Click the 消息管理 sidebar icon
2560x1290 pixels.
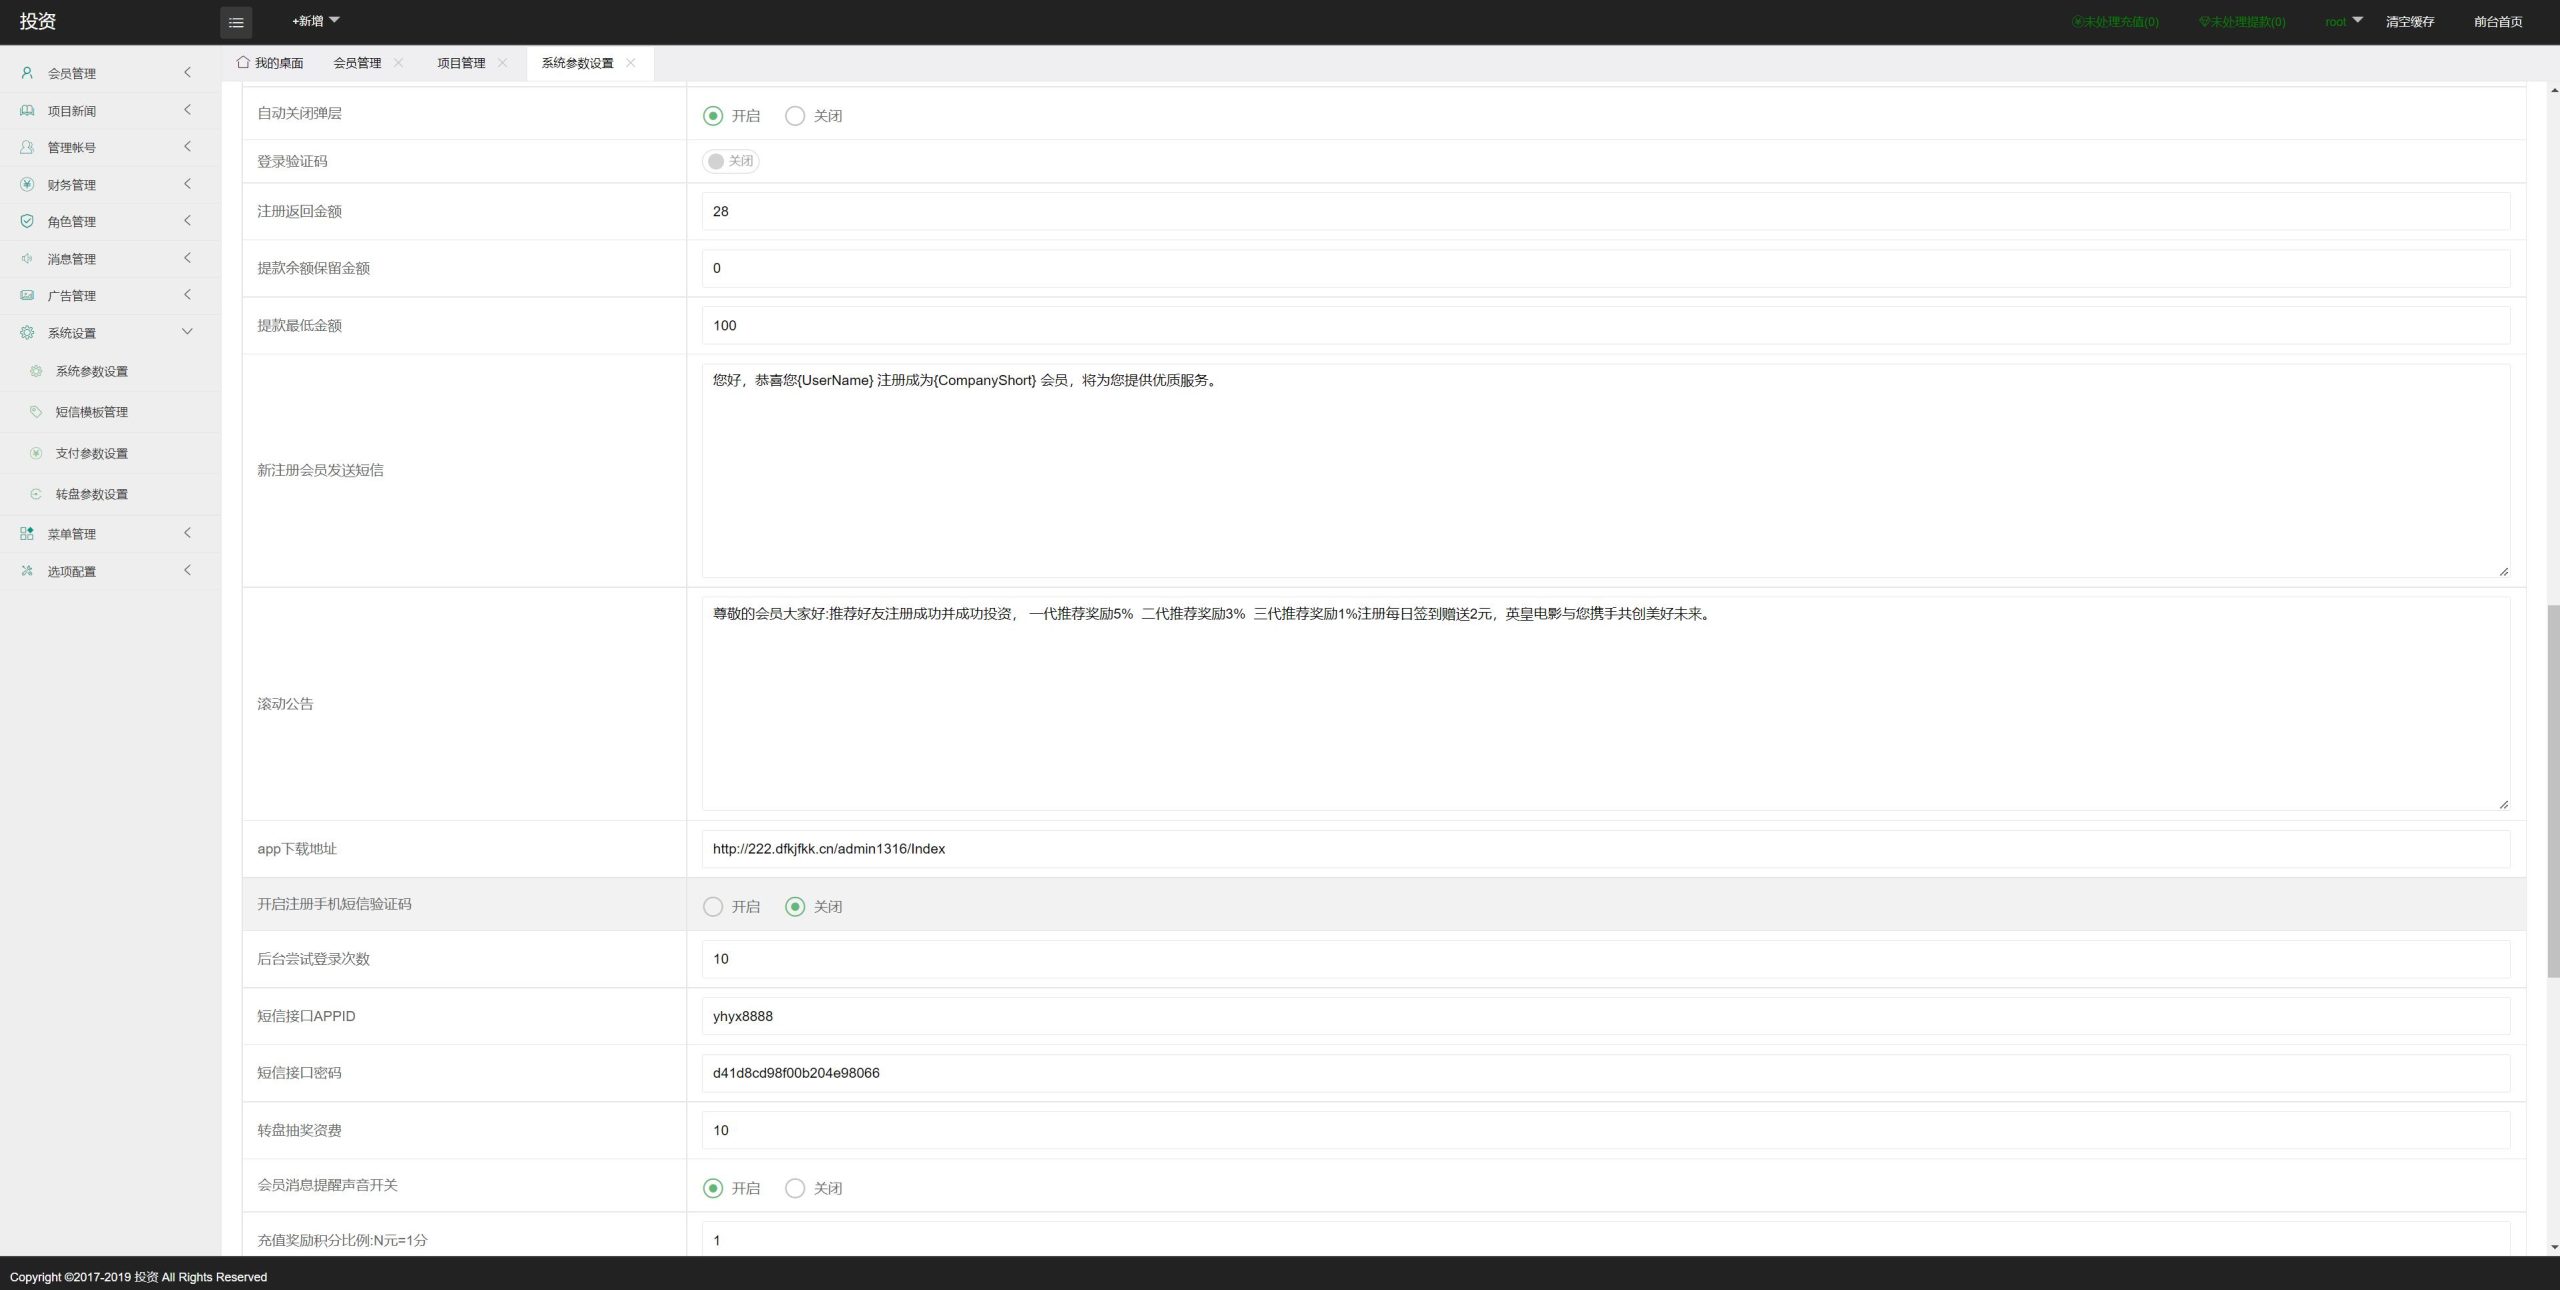pyautogui.click(x=26, y=258)
